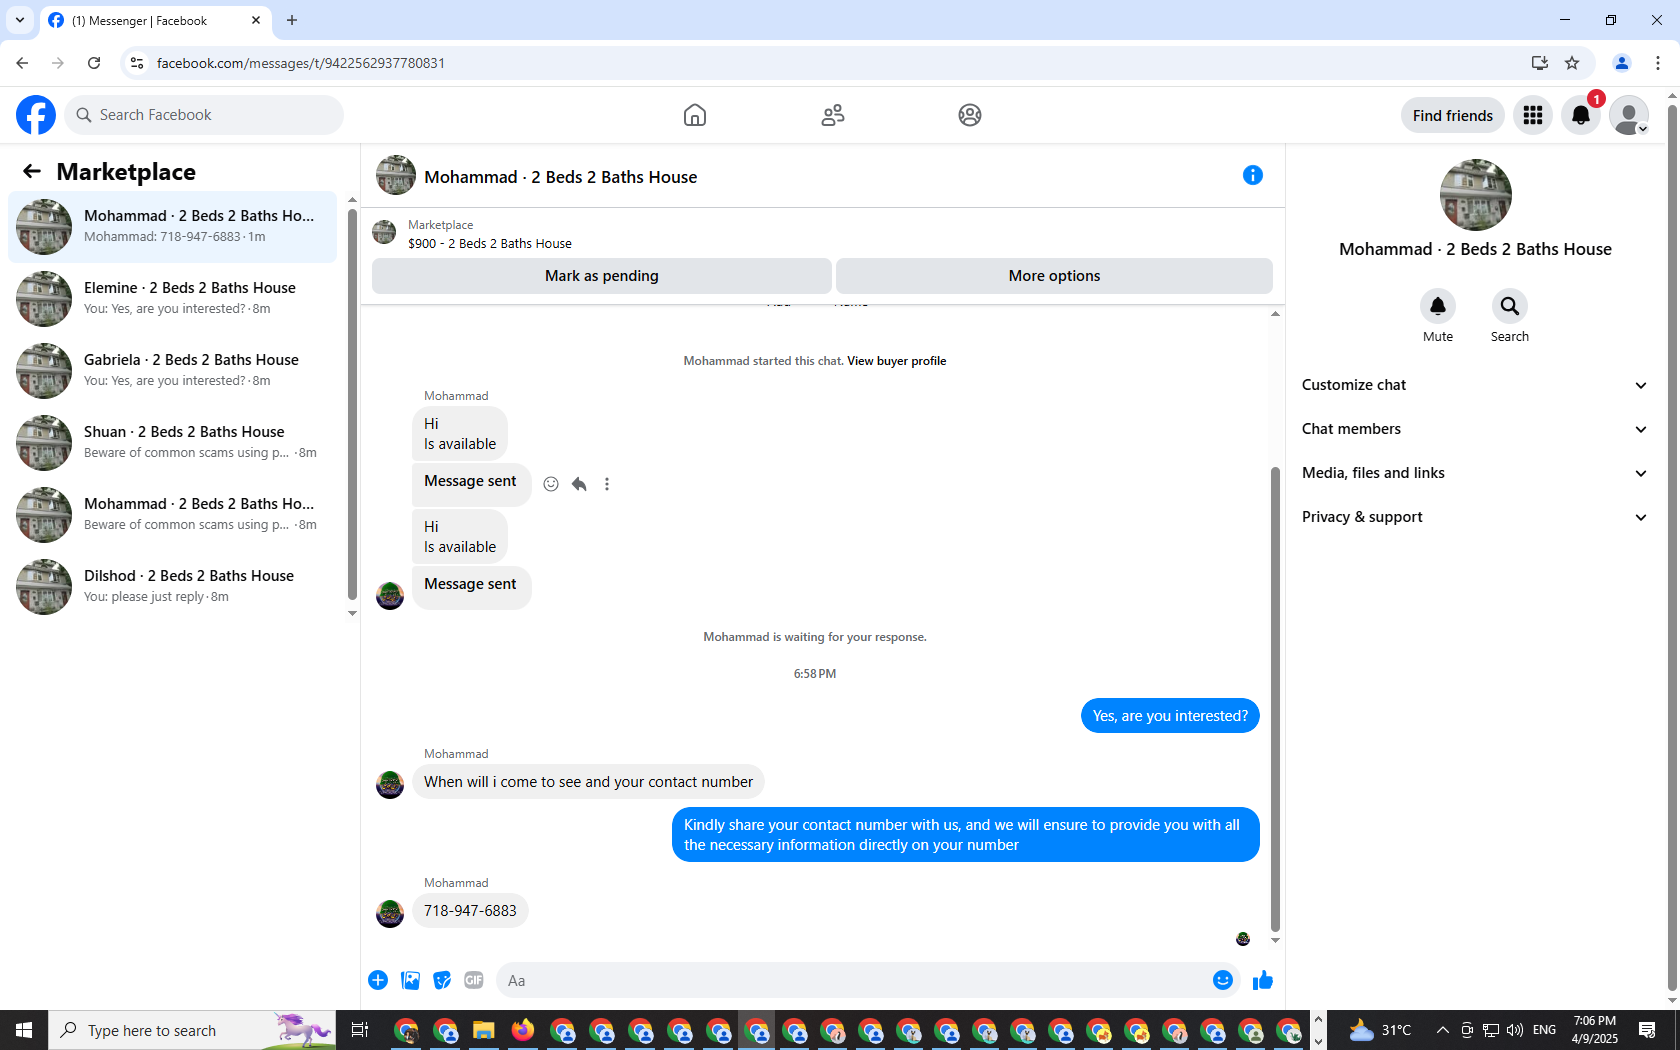Open the Shuan 2 Beds 2 Baths House chat
The image size is (1680, 1050).
(x=173, y=443)
